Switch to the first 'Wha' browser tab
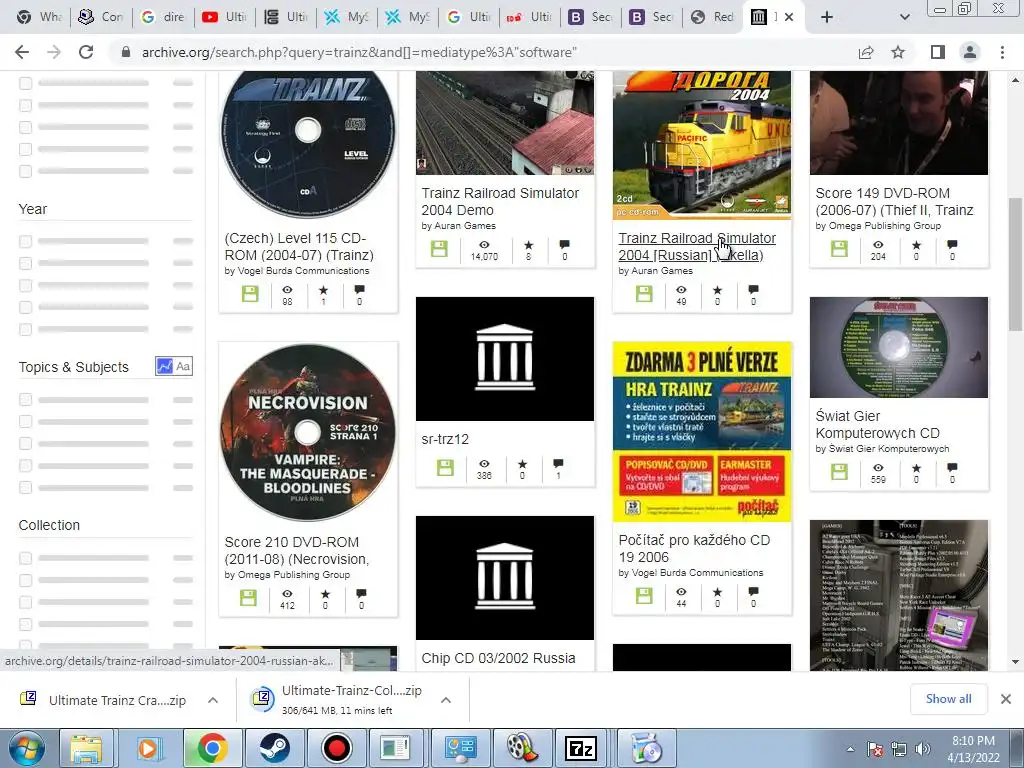This screenshot has height=768, width=1024. (40, 17)
